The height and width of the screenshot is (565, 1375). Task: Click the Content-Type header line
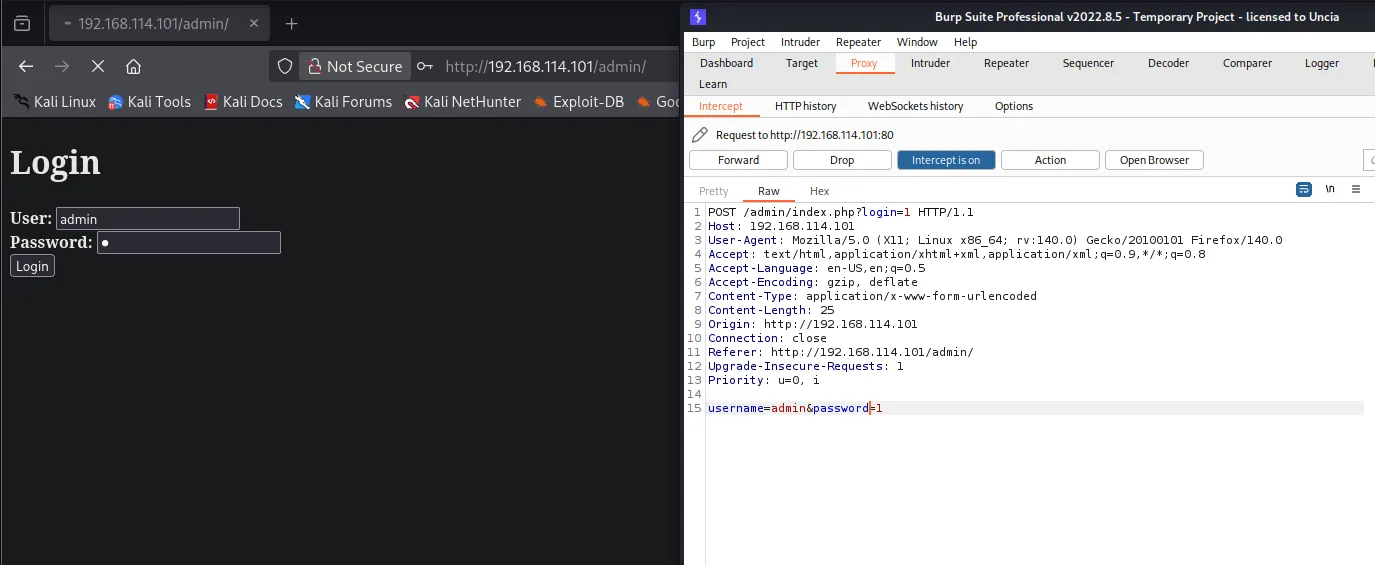(x=872, y=296)
